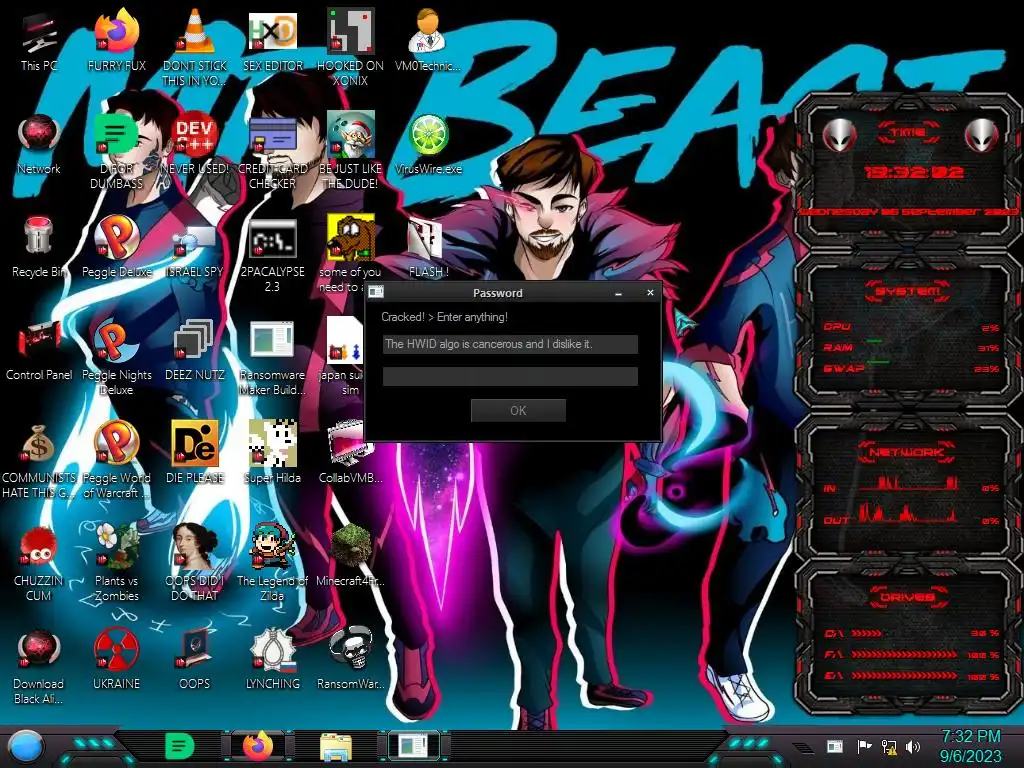Viewport: 1024px width, 768px height.
Task: Click the right alien head in TIME widget
Action: click(981, 136)
